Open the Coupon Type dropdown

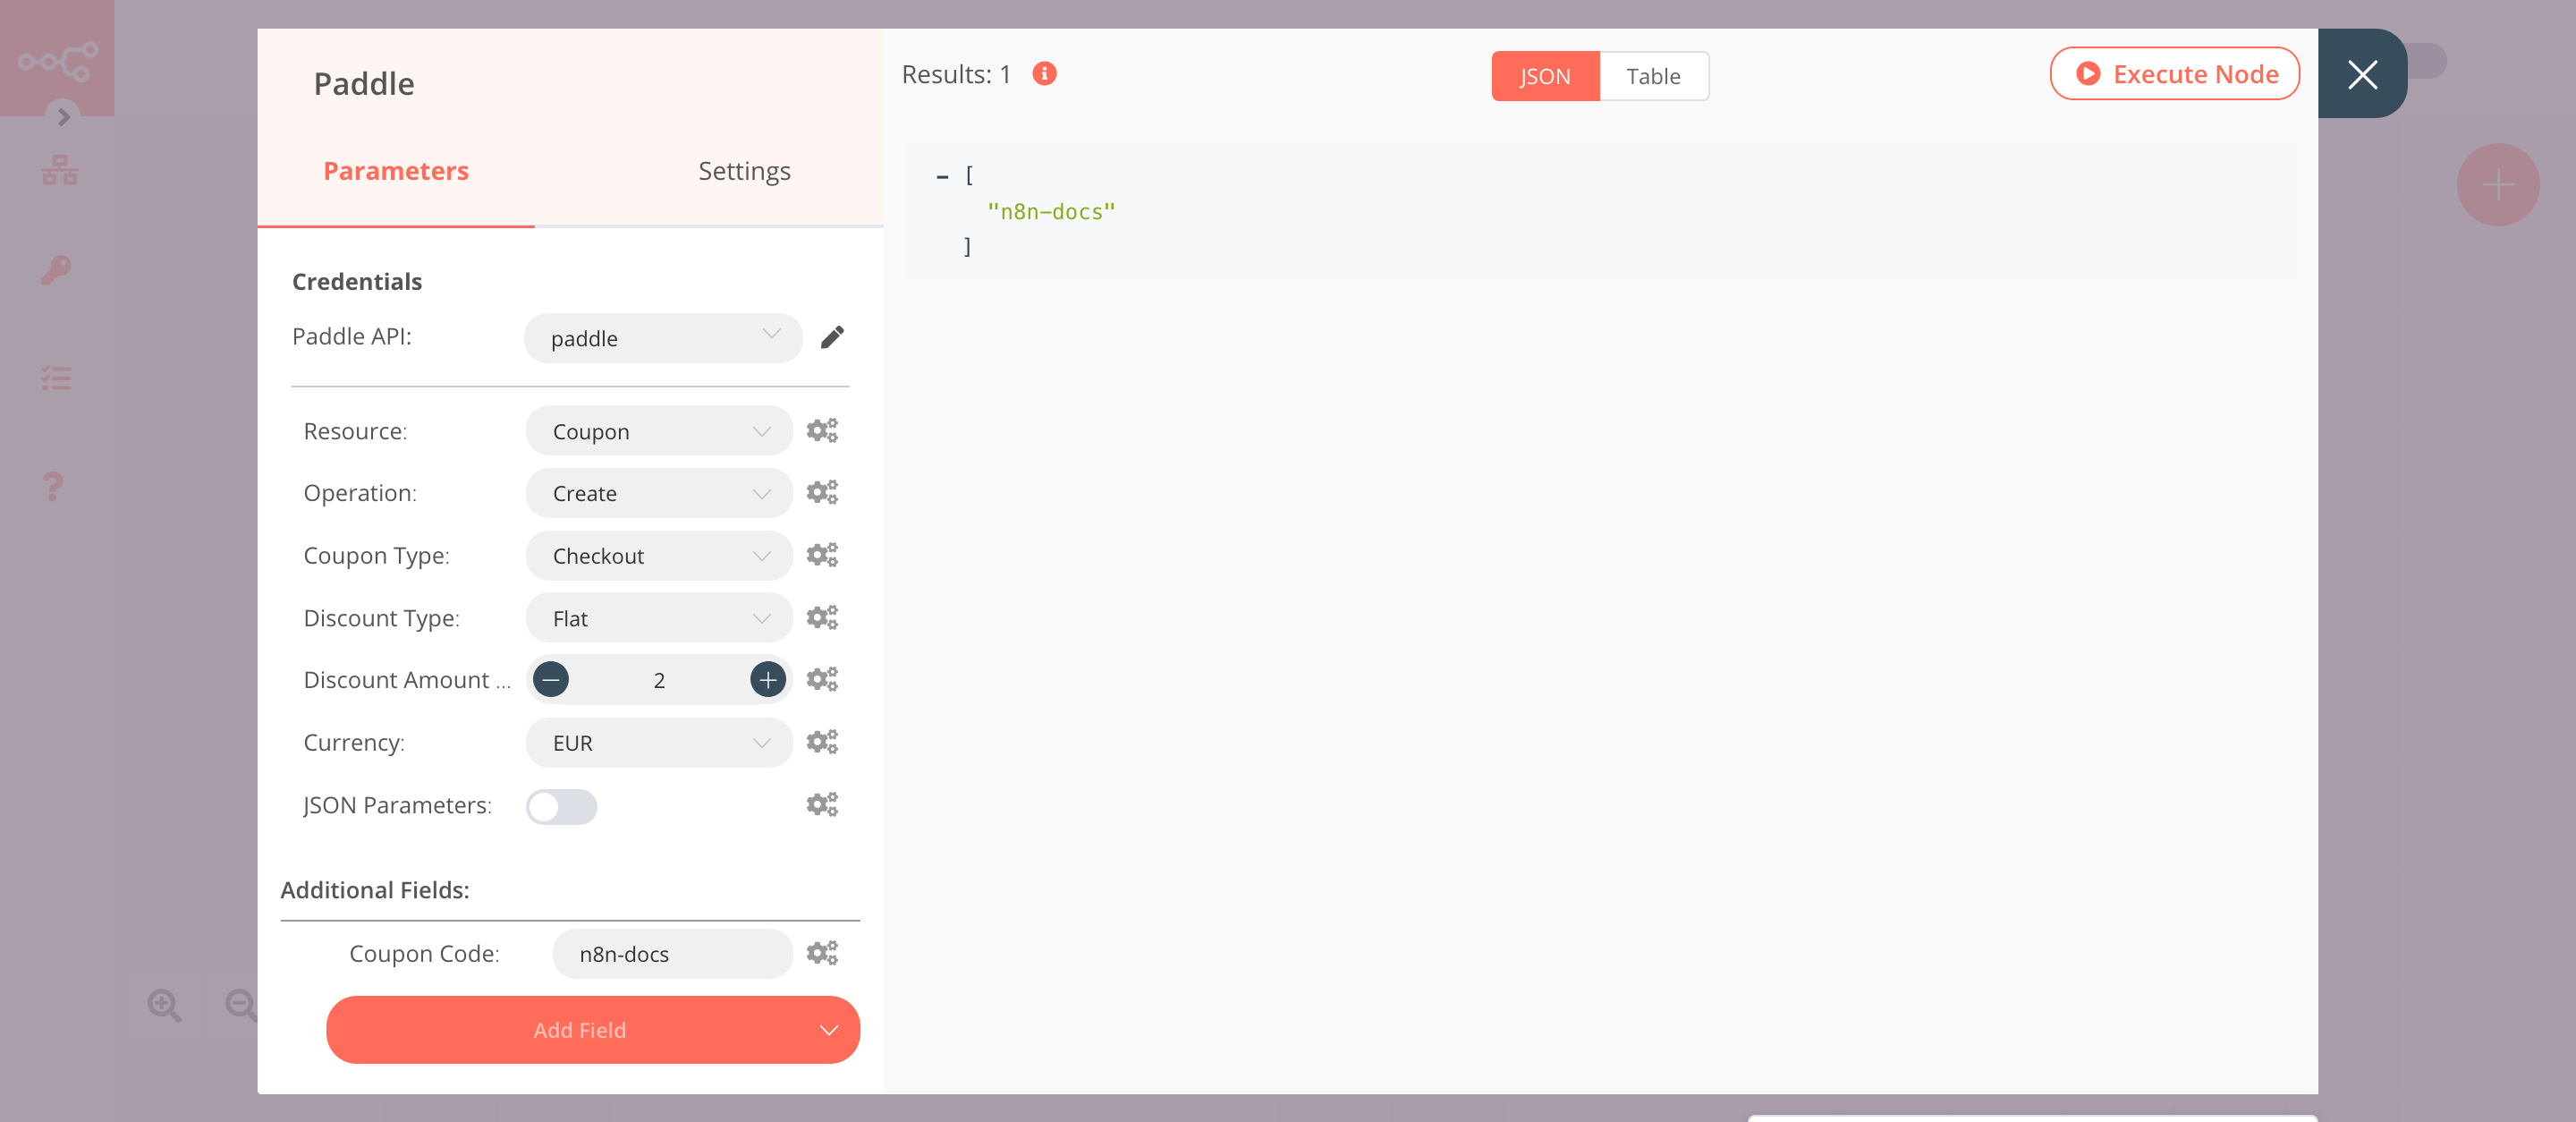[x=658, y=555]
